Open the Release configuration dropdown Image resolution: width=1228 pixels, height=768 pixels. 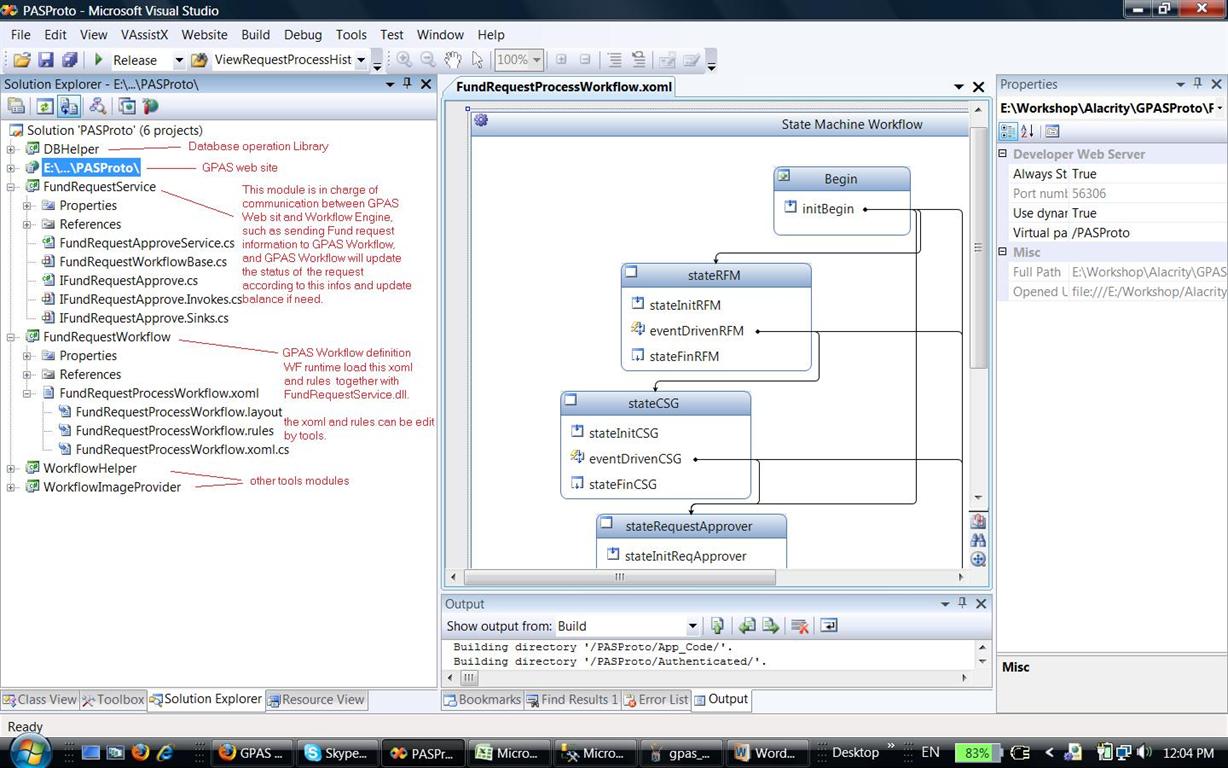click(x=179, y=60)
